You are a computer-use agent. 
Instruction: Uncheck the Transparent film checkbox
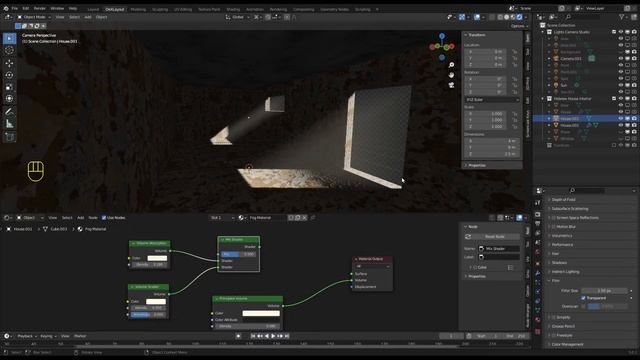click(x=583, y=298)
